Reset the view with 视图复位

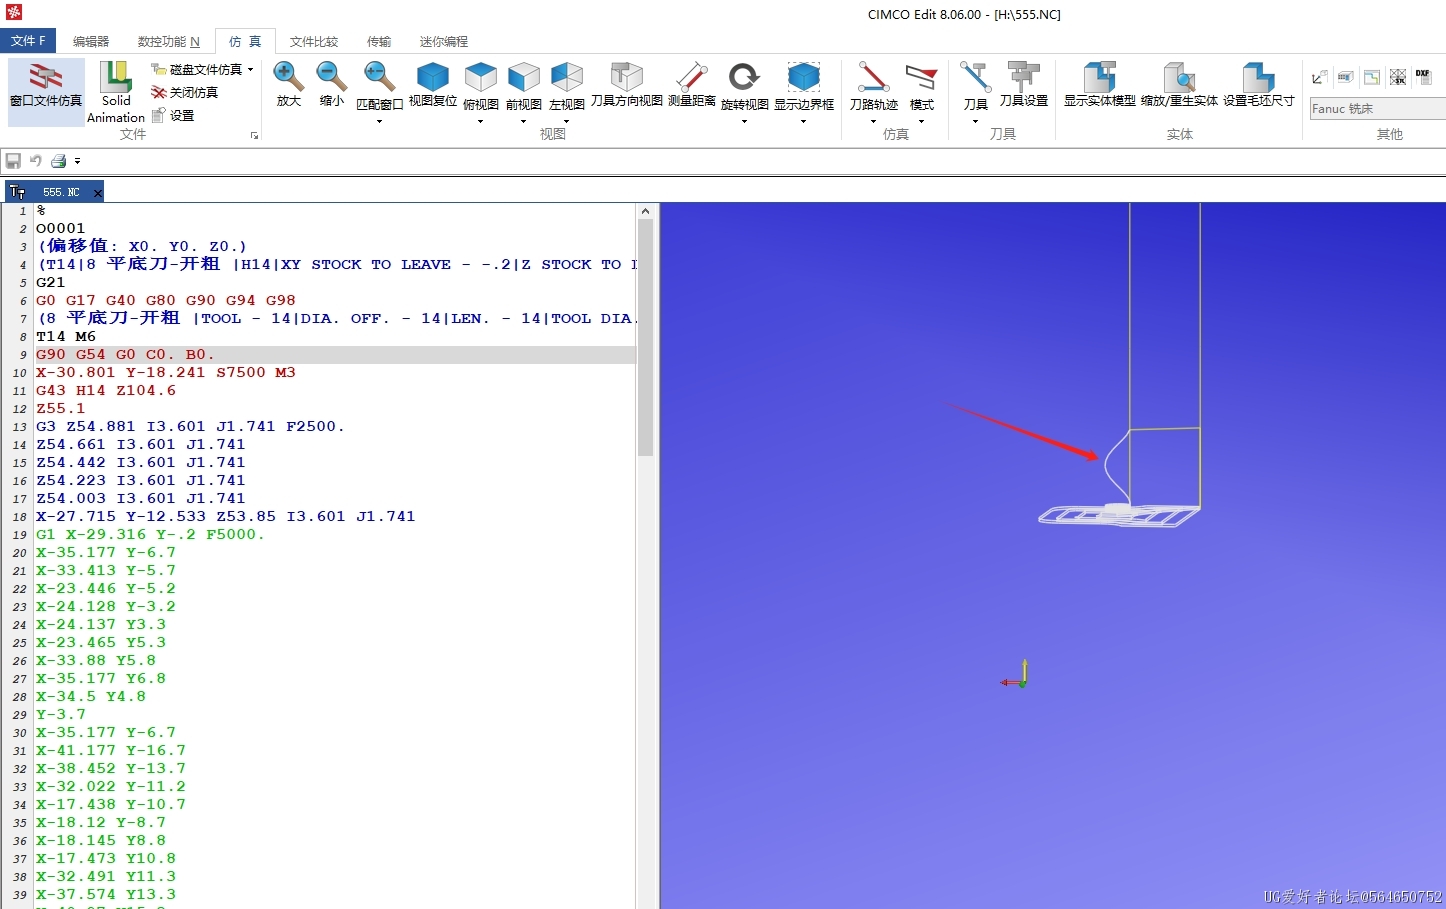[x=433, y=85]
